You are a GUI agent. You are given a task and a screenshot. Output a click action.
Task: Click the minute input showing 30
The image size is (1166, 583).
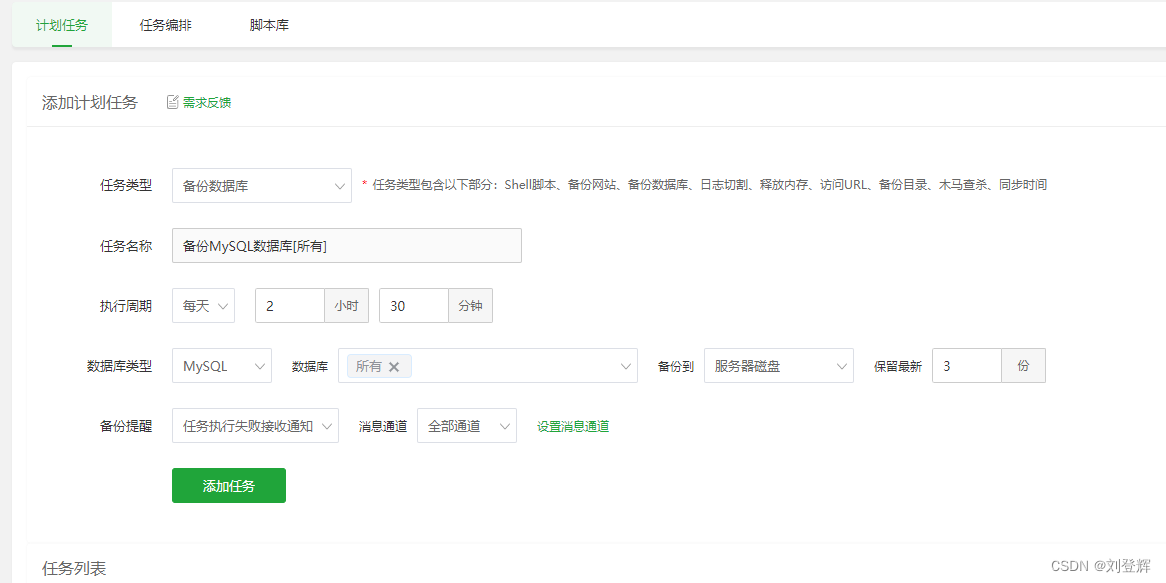pyautogui.click(x=414, y=306)
